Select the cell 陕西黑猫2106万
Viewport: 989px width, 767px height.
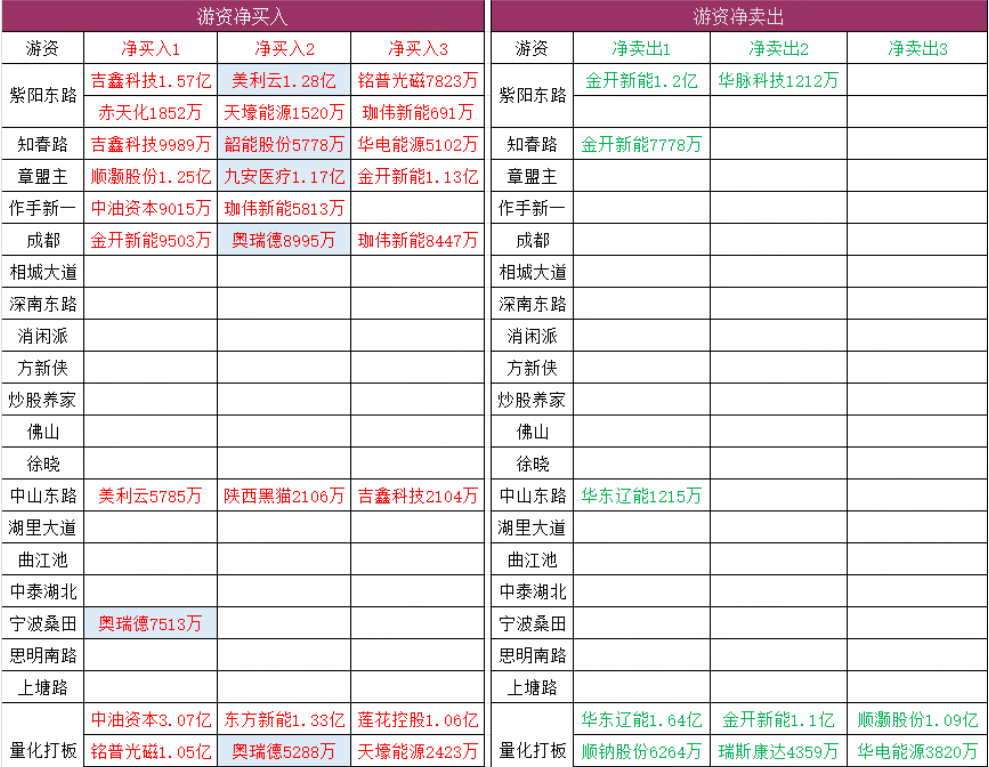[x=284, y=496]
